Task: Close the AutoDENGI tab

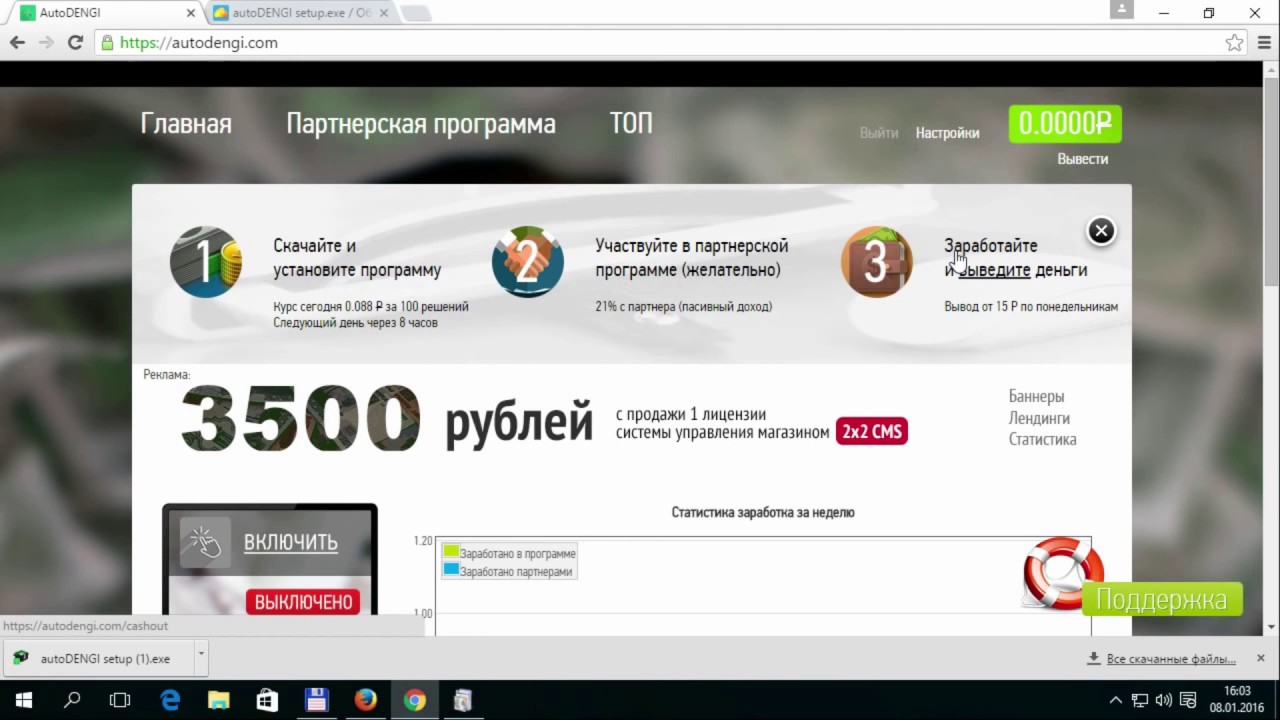Action: click(189, 13)
